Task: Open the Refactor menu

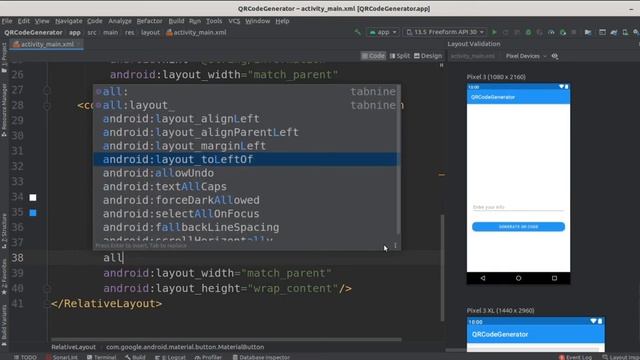Action: pyautogui.click(x=149, y=21)
